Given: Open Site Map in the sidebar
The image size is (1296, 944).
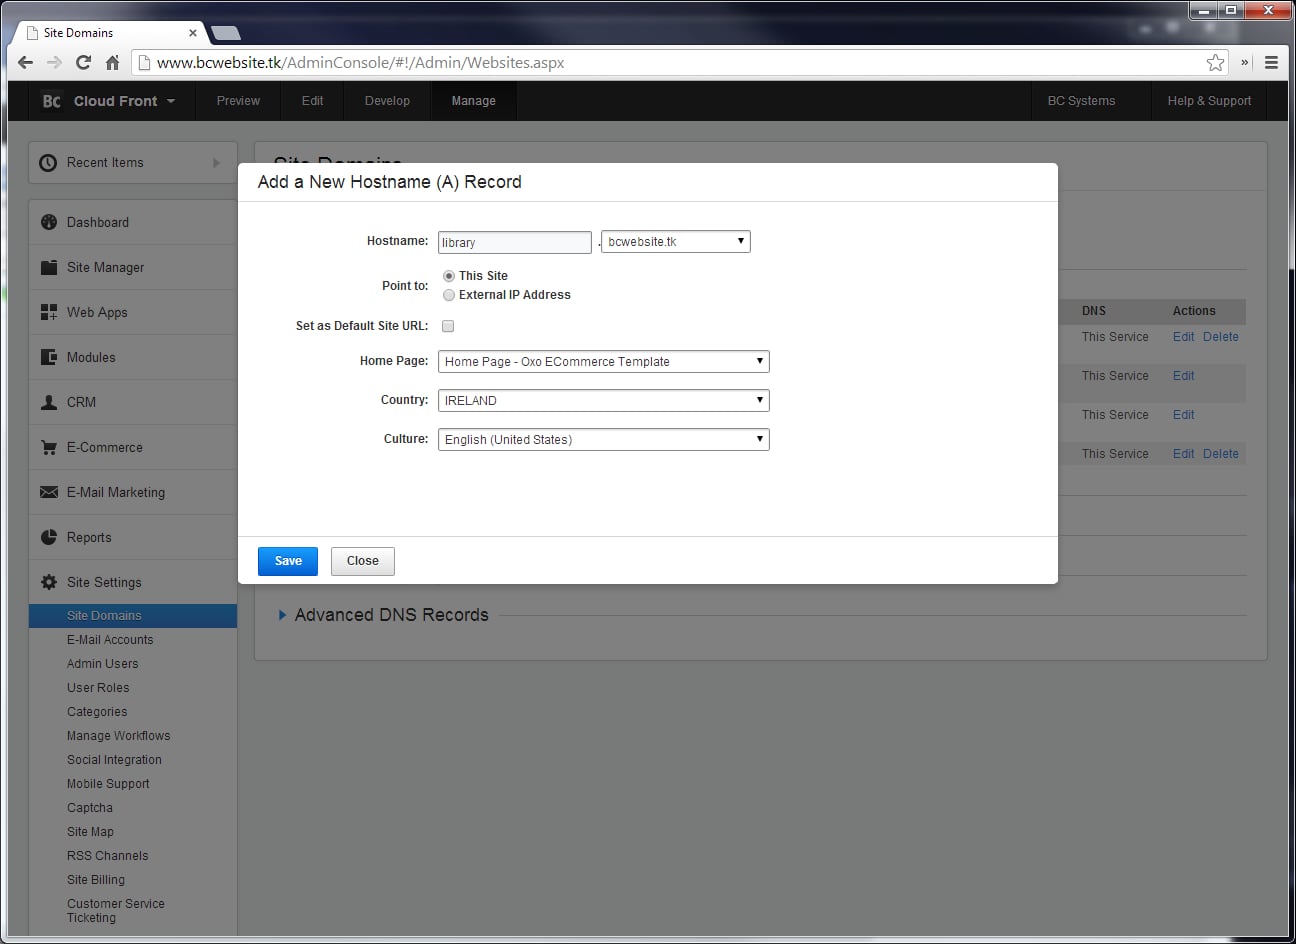Looking at the screenshot, I should click(x=90, y=832).
